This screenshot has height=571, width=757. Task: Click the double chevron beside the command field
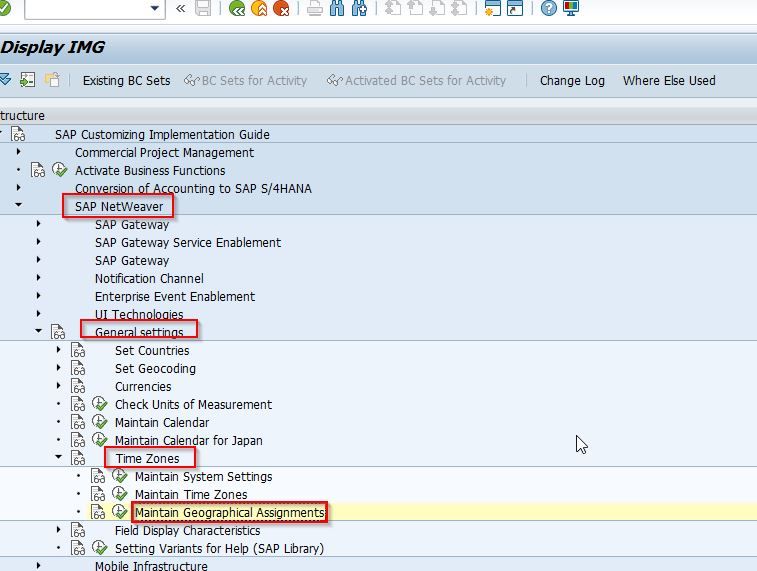[181, 8]
